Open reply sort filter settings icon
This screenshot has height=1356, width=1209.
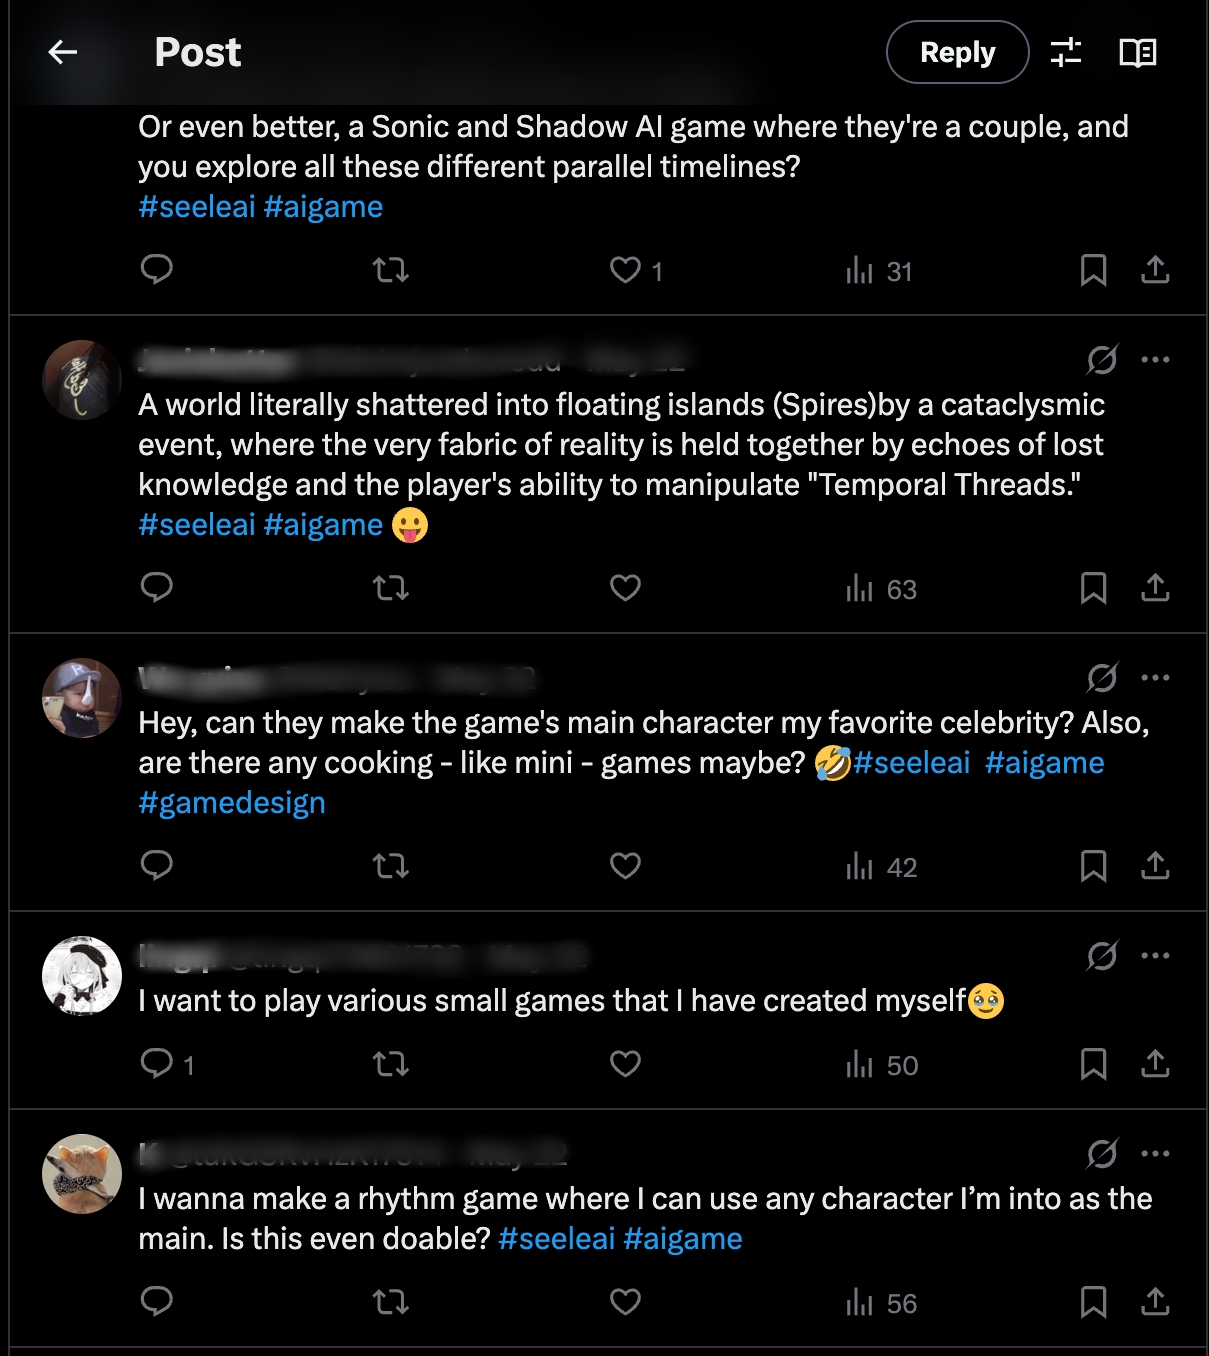pos(1066,52)
